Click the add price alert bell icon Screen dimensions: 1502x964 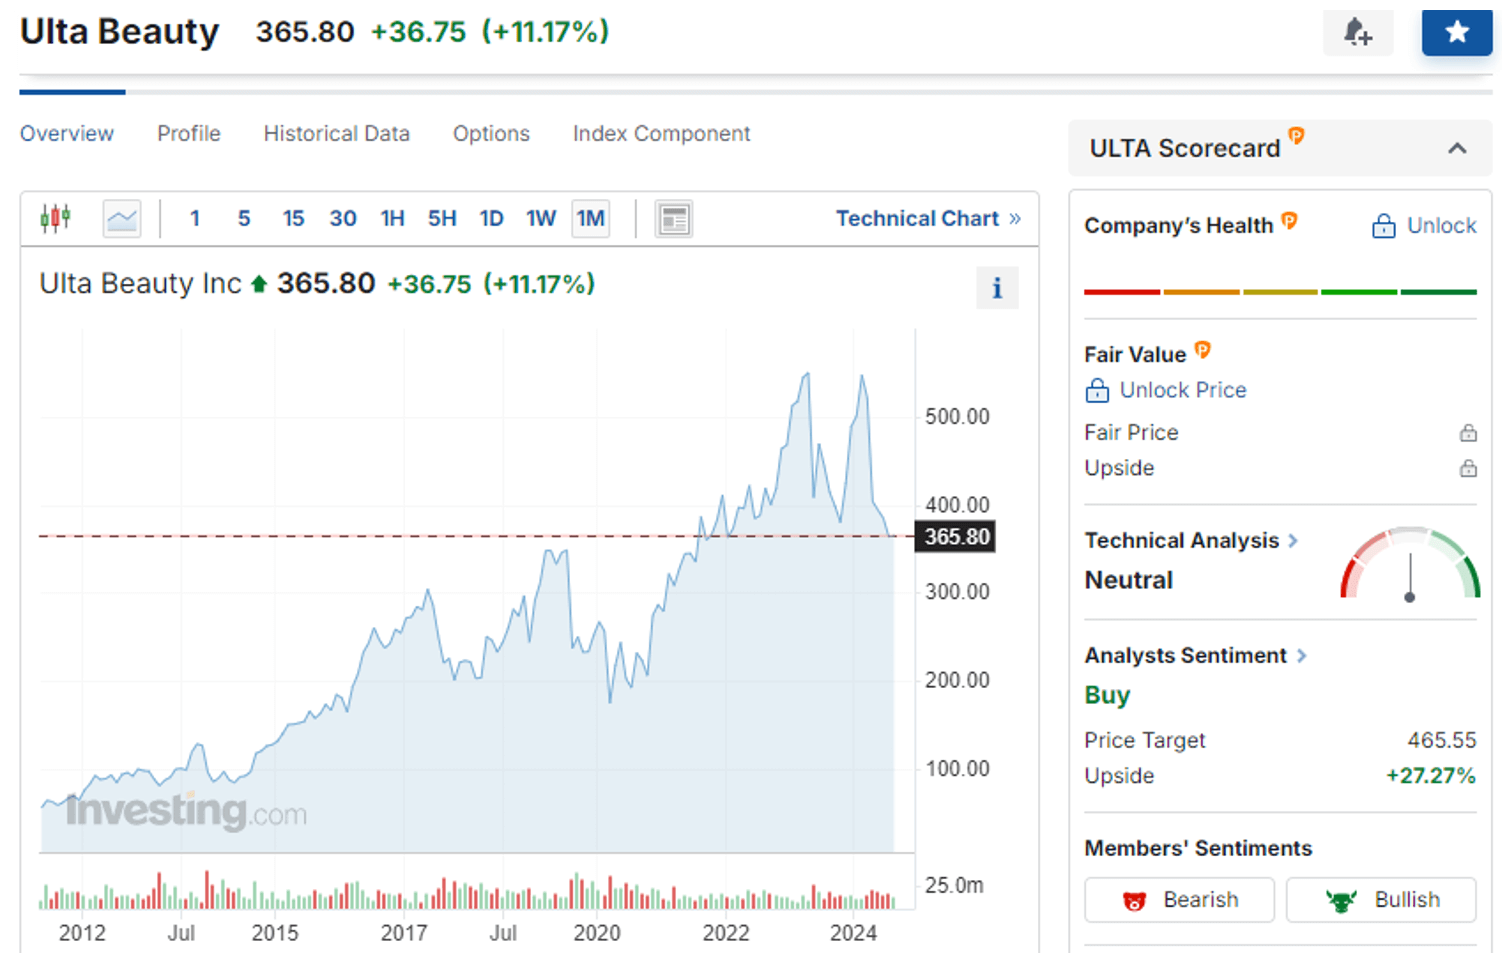pos(1357,33)
